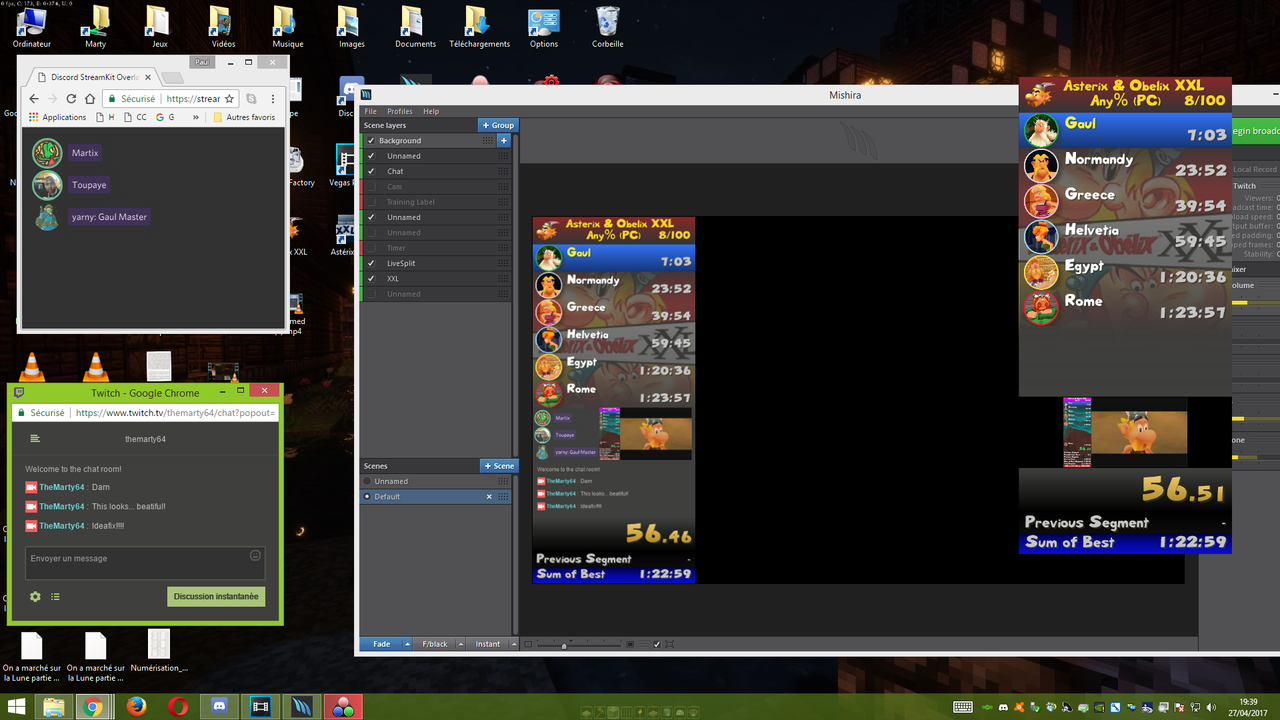Click the + Scene button
Screen dimensions: 1280x720
pyautogui.click(x=499, y=466)
